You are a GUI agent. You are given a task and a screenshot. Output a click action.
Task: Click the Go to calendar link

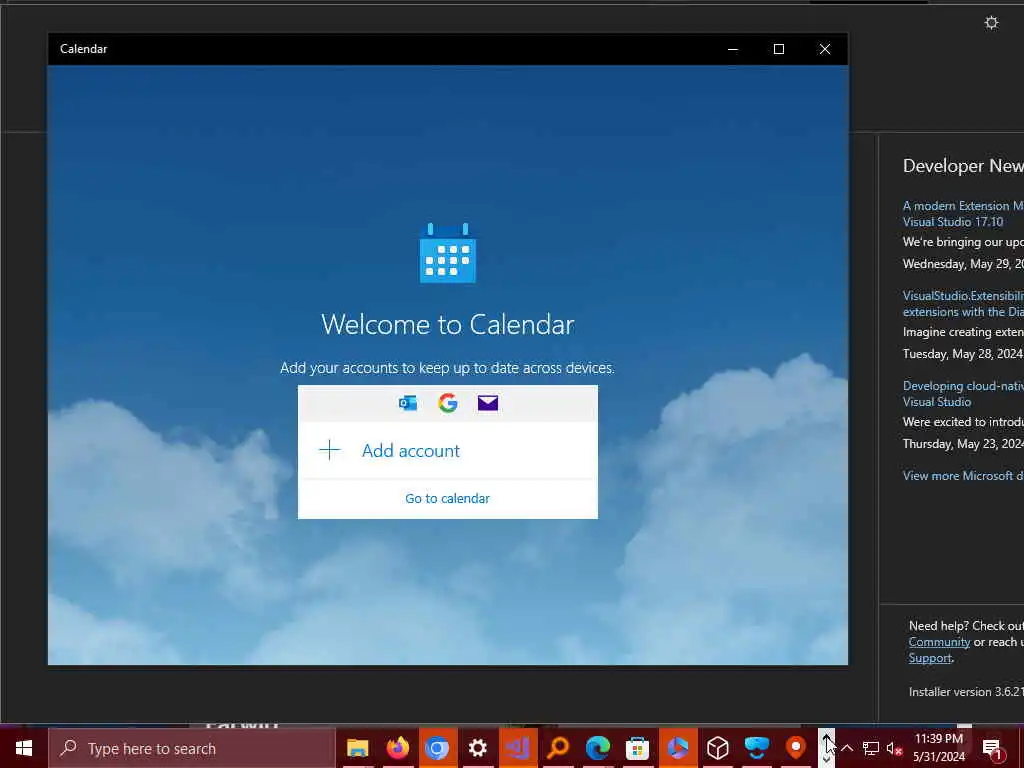click(447, 498)
